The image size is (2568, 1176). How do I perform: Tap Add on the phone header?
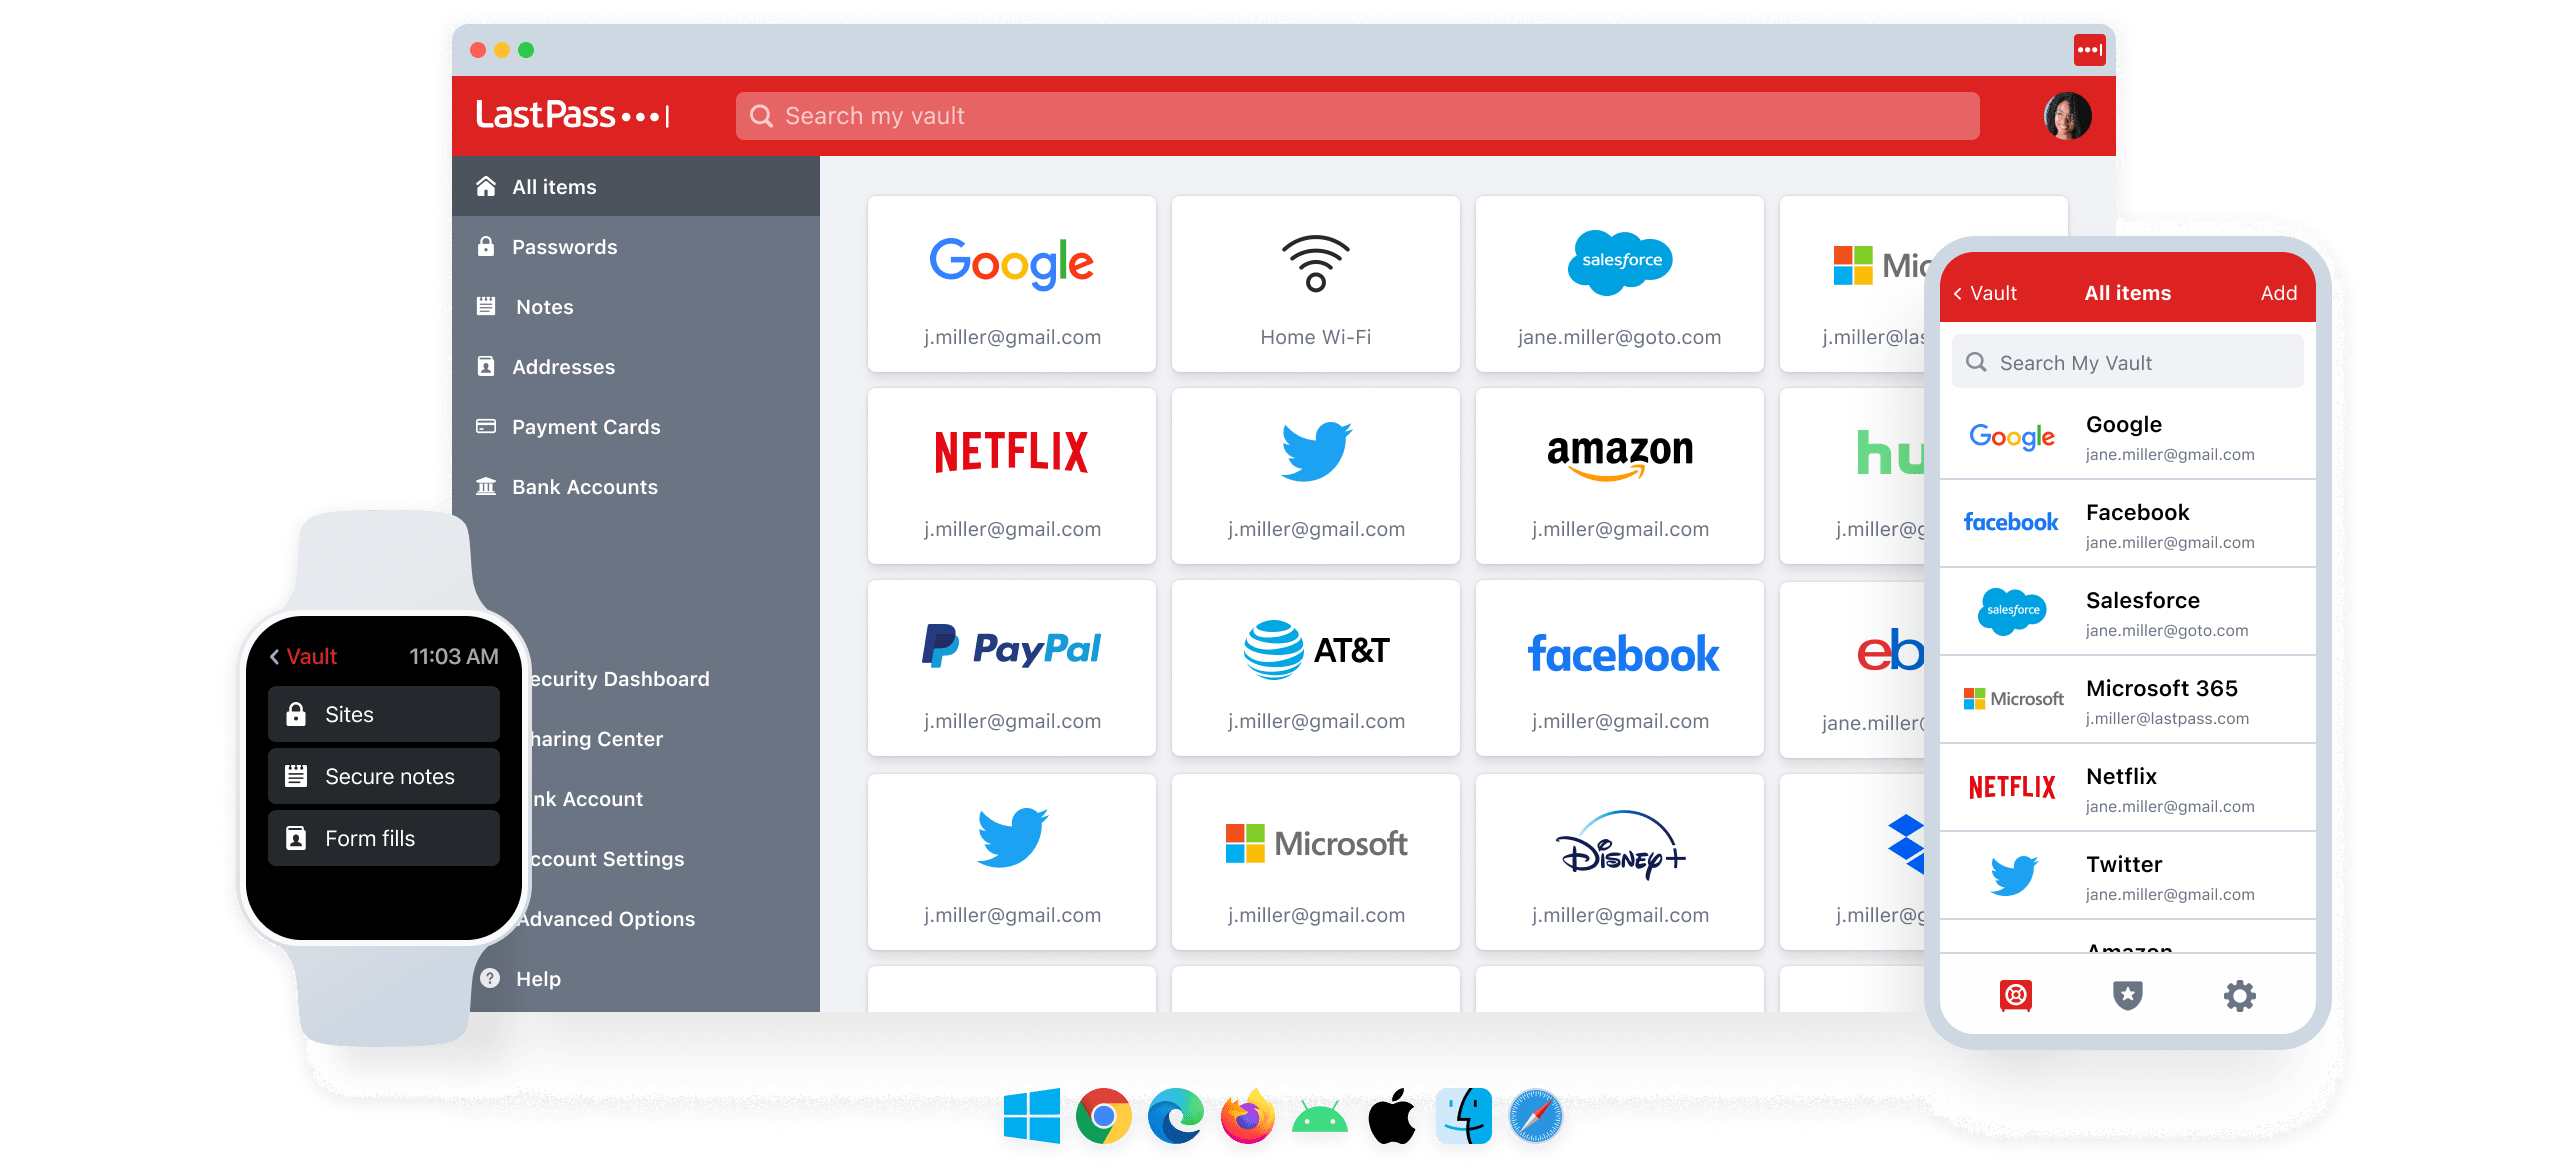(2279, 293)
